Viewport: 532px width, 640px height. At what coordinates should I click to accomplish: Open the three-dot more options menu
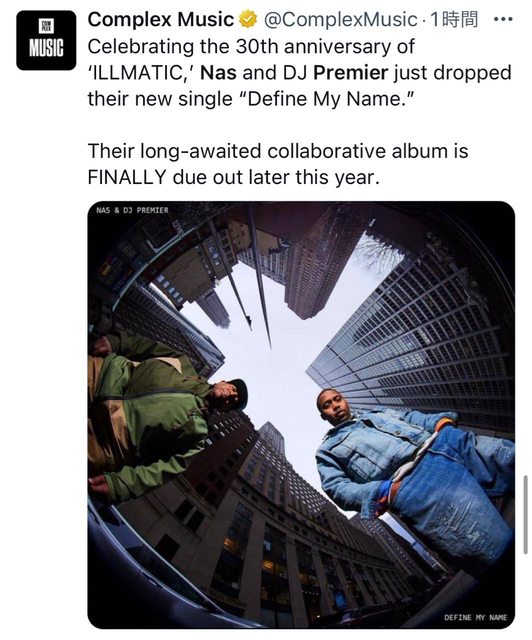(x=503, y=19)
